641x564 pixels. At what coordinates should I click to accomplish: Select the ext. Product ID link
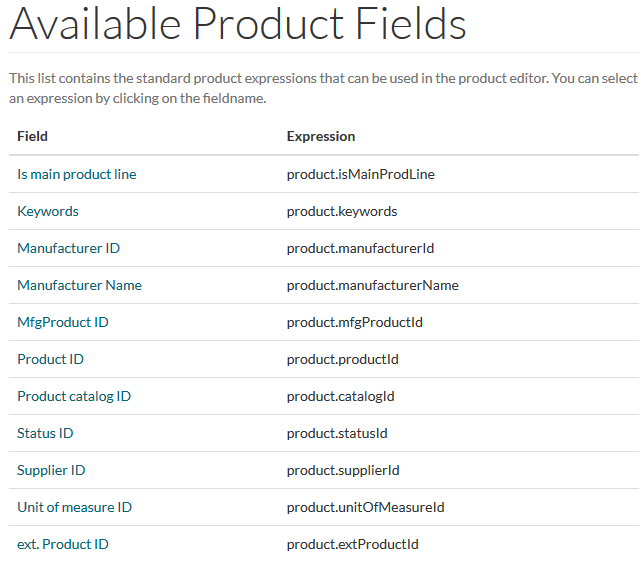pyautogui.click(x=63, y=544)
